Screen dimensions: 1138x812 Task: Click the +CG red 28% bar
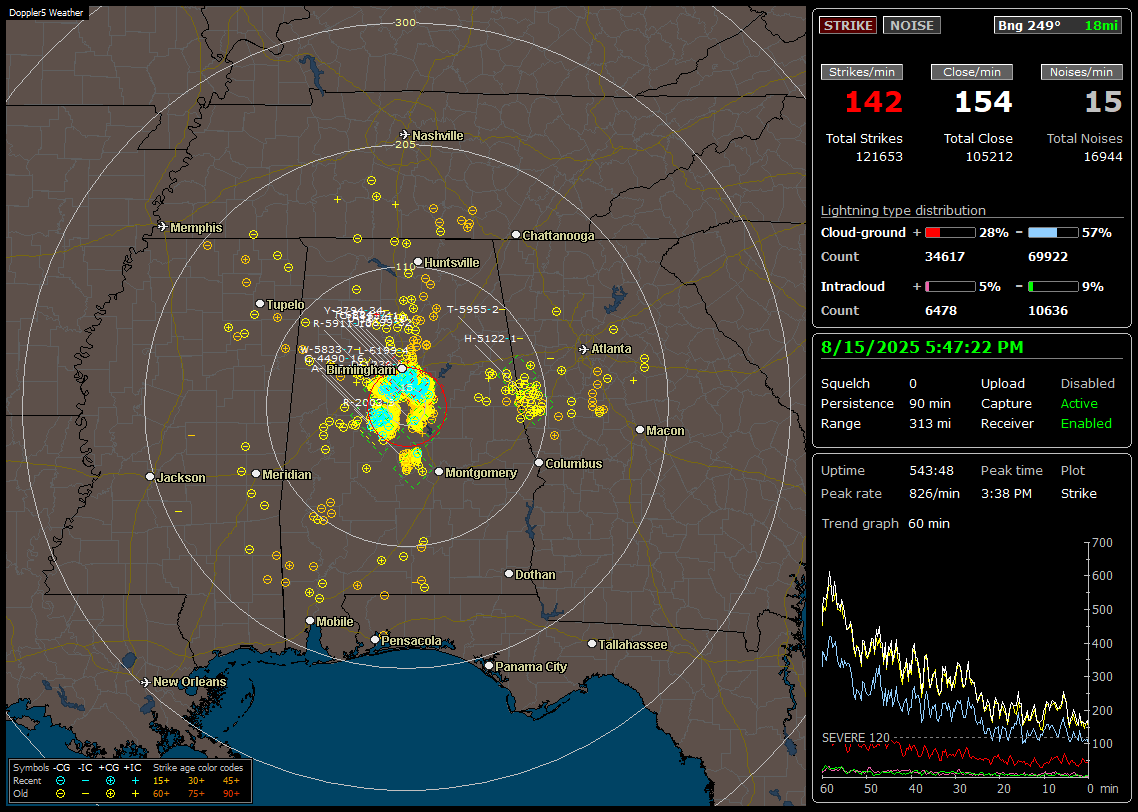tap(950, 233)
